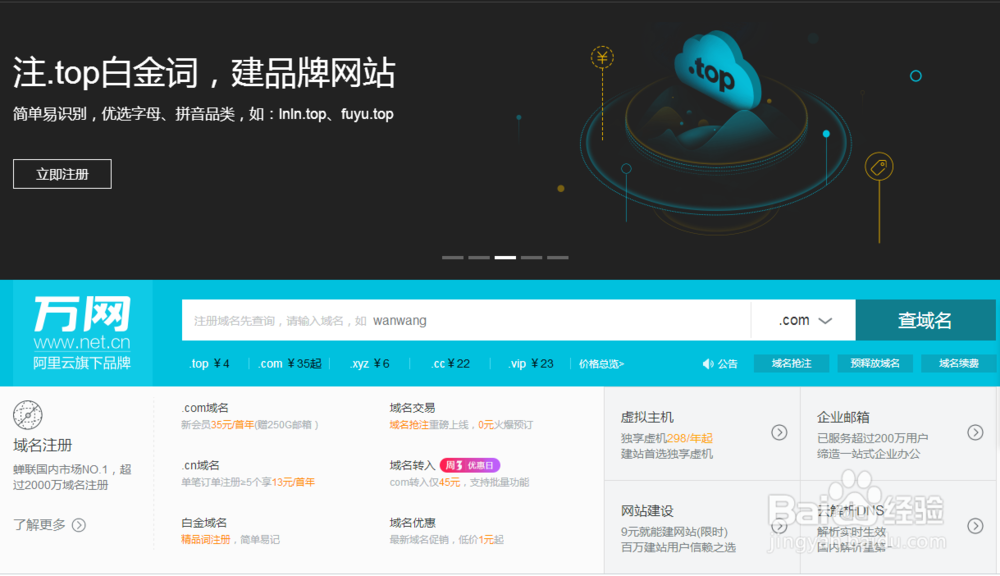Choose the .com ¥35起 price link

point(290,364)
